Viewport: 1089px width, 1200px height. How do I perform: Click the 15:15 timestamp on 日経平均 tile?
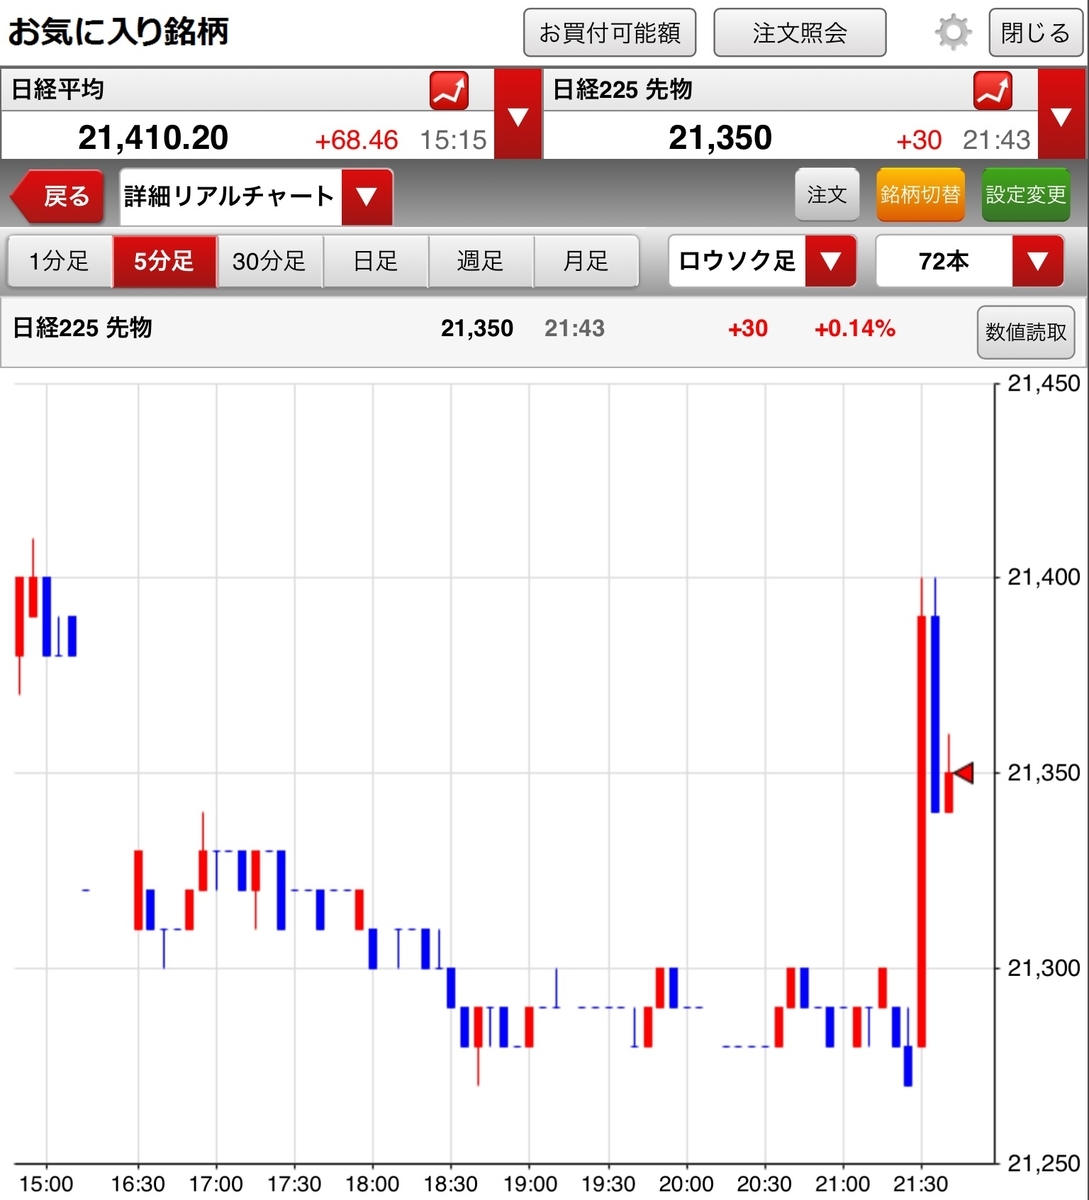(x=453, y=140)
